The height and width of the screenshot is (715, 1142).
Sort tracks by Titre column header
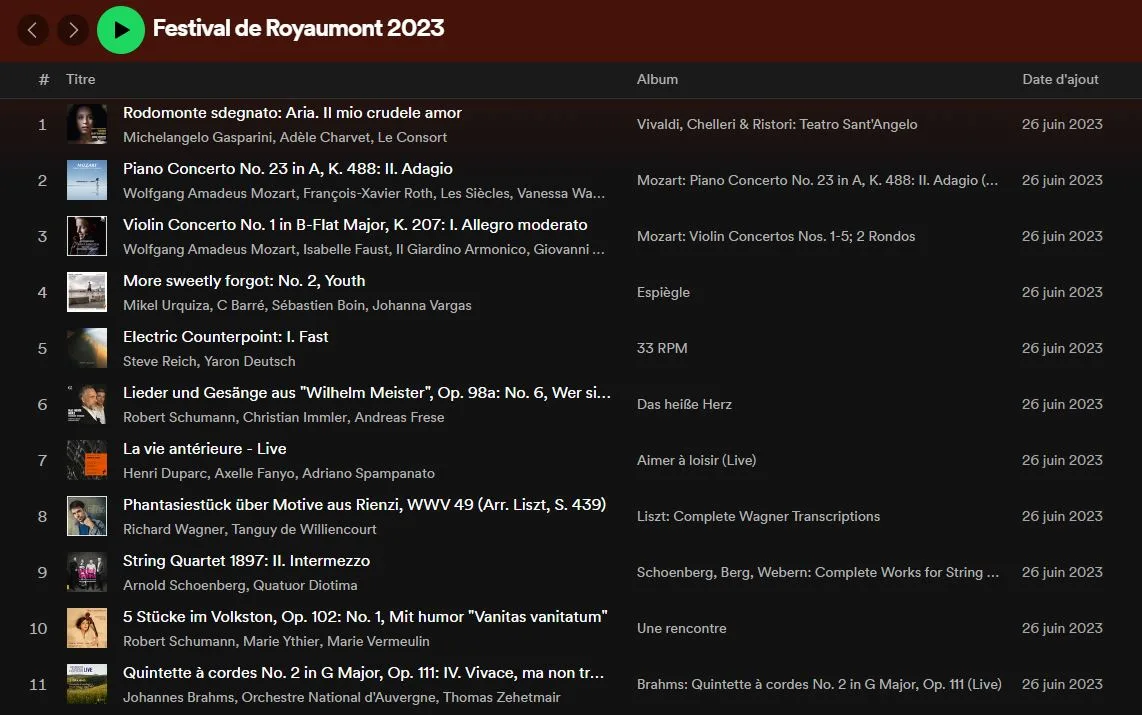(81, 79)
